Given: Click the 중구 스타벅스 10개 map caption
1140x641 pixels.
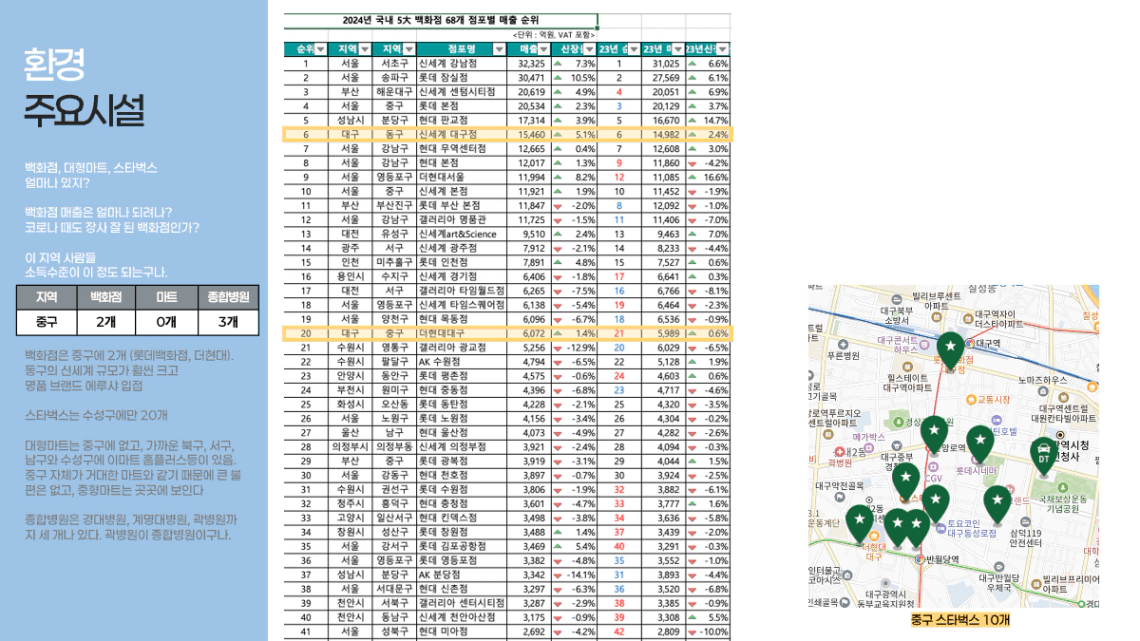Looking at the screenshot, I should 960,620.
